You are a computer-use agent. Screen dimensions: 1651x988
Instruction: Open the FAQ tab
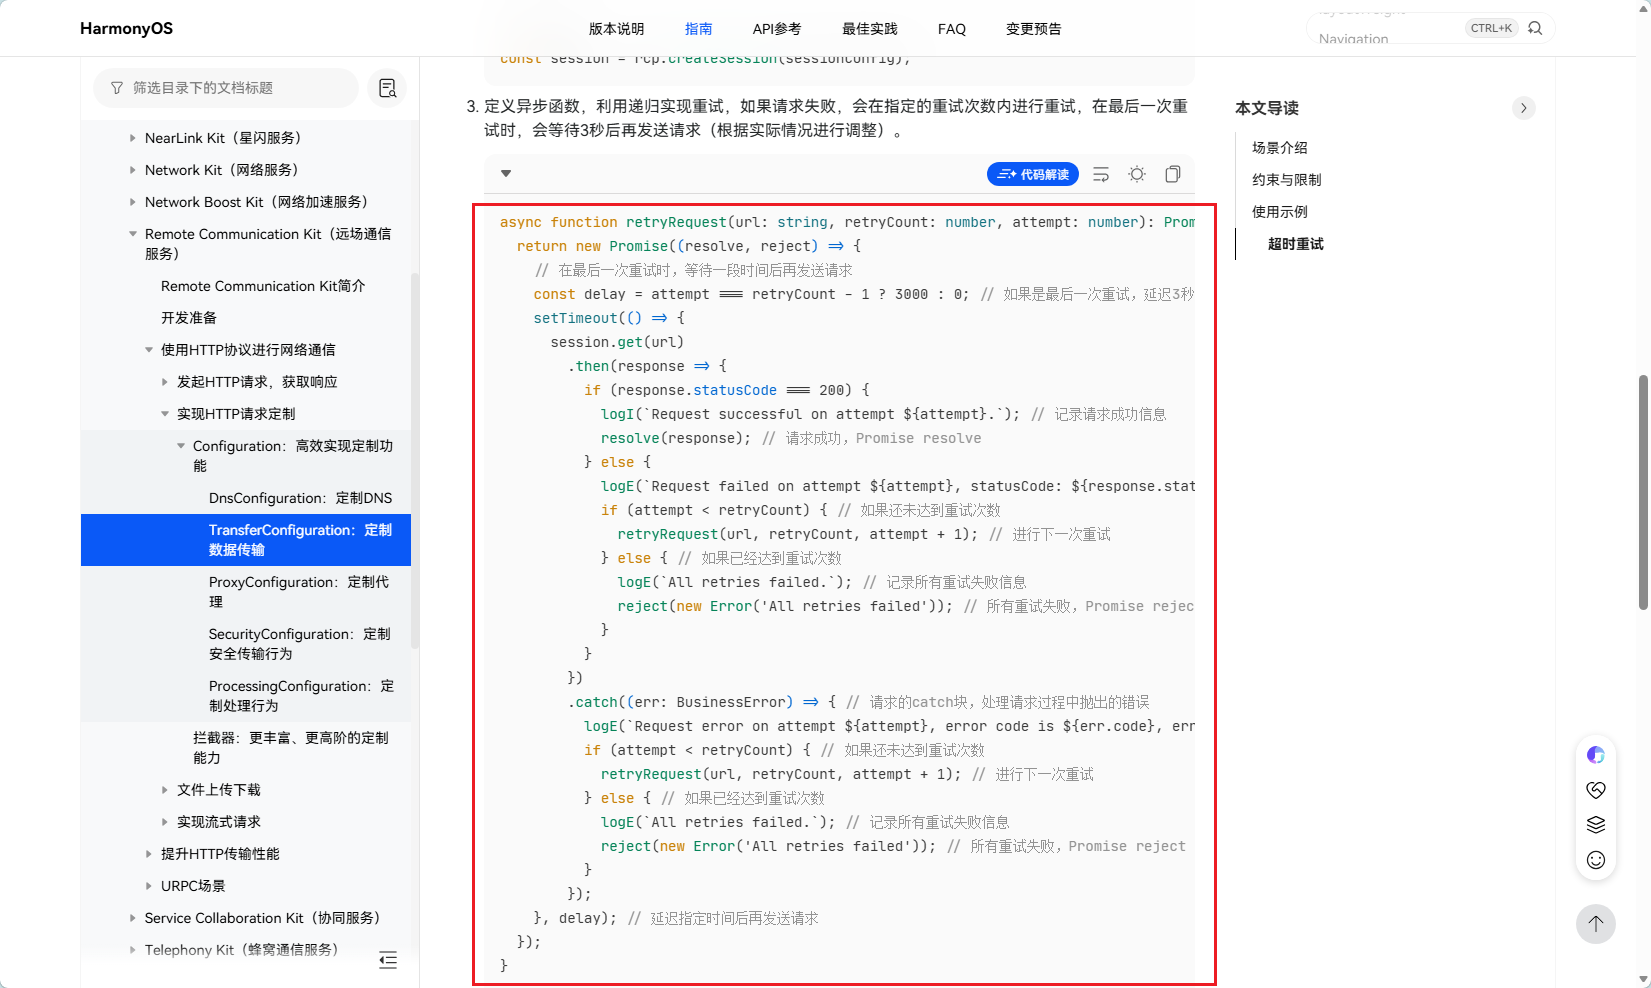click(x=952, y=29)
